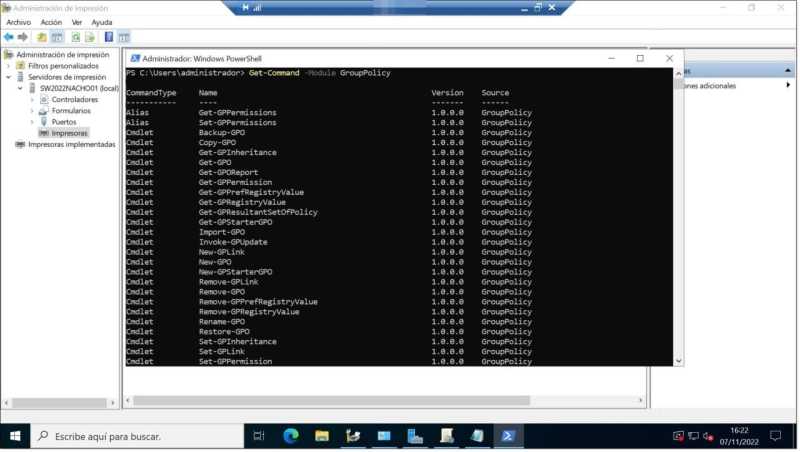Image resolution: width=800 pixels, height=452 pixels.
Task: Click the pin icon on the remote connection bar
Action: point(245,8)
